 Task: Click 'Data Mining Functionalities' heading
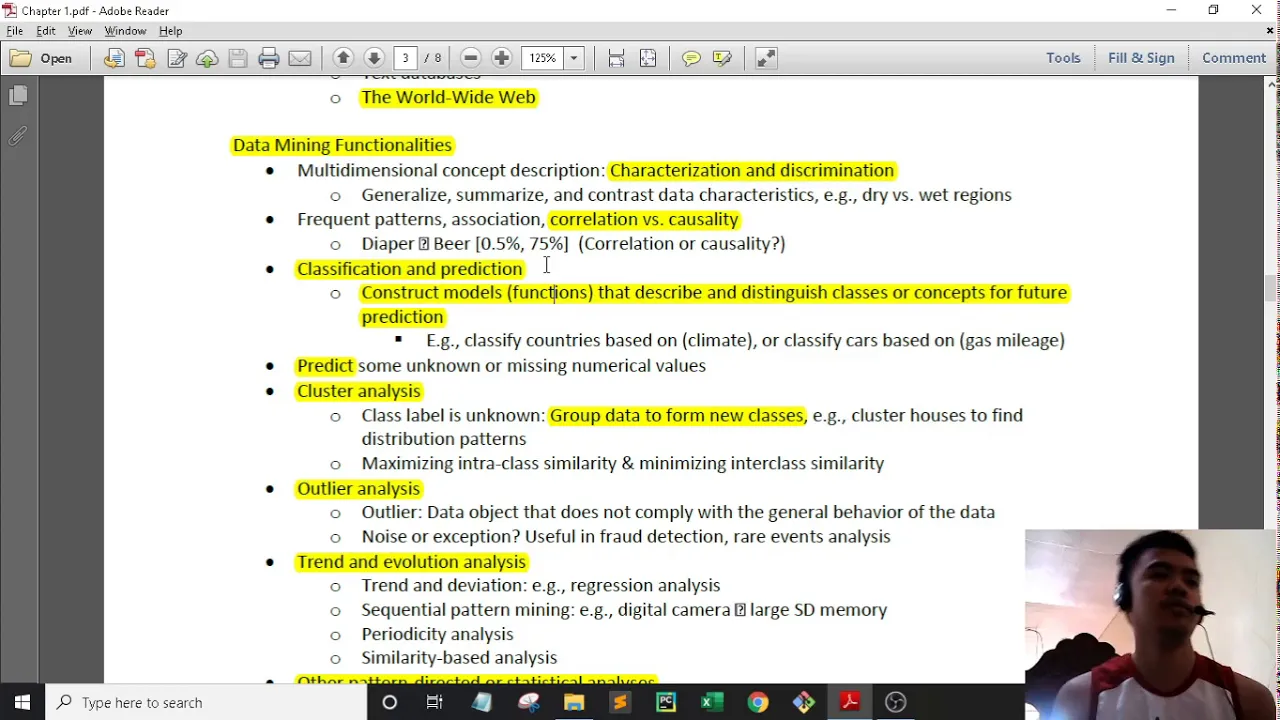[x=342, y=145]
